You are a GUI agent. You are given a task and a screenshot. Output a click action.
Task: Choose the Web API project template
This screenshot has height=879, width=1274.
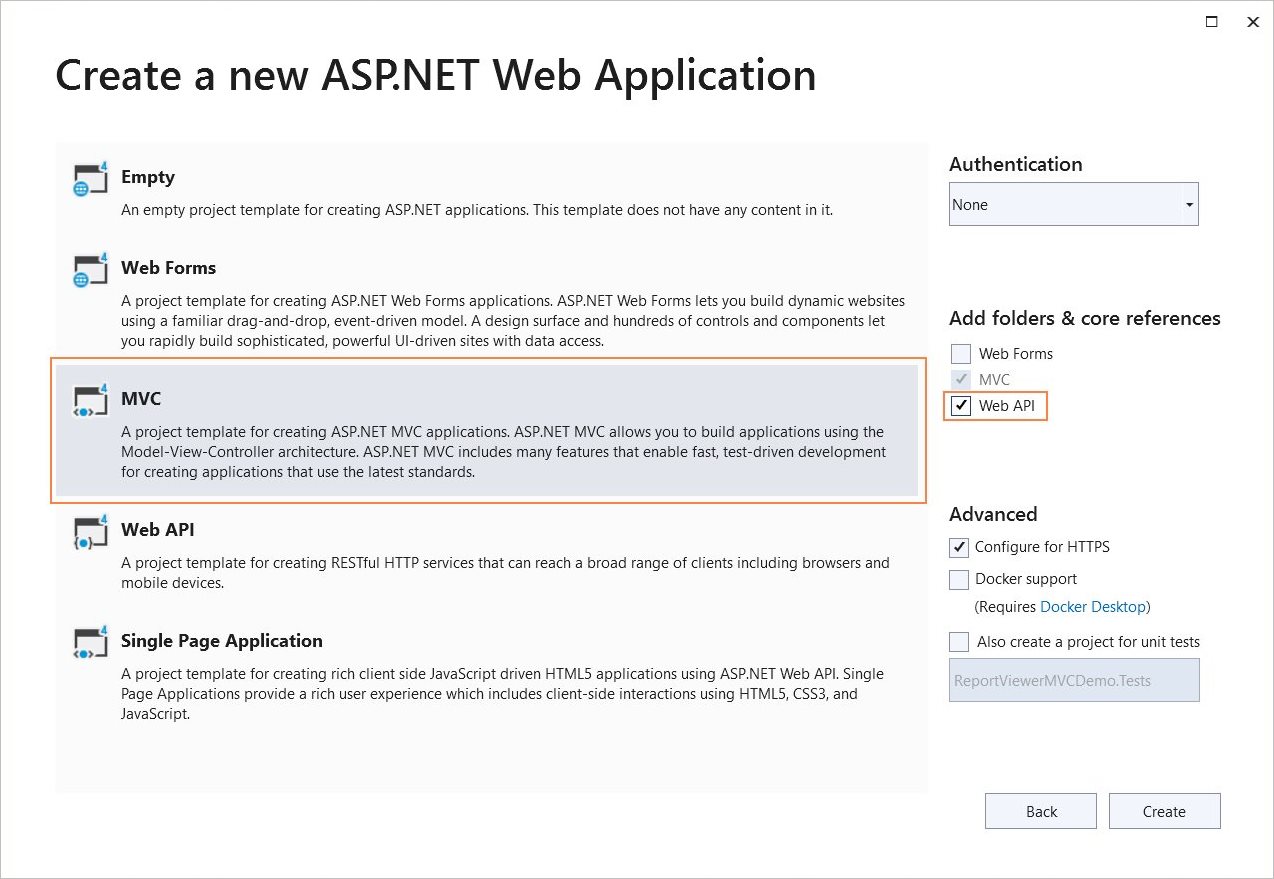click(x=158, y=530)
